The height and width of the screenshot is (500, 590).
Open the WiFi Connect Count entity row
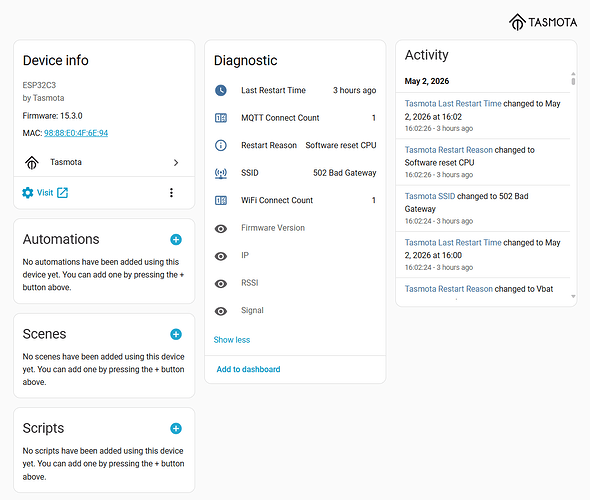click(295, 200)
